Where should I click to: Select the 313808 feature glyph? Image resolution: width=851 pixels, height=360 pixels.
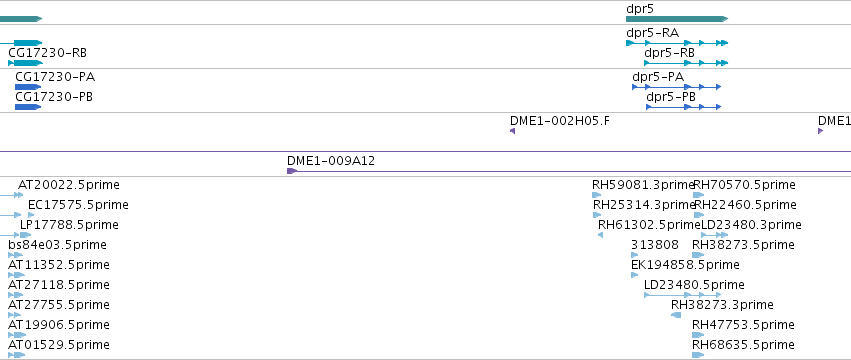(x=635, y=255)
